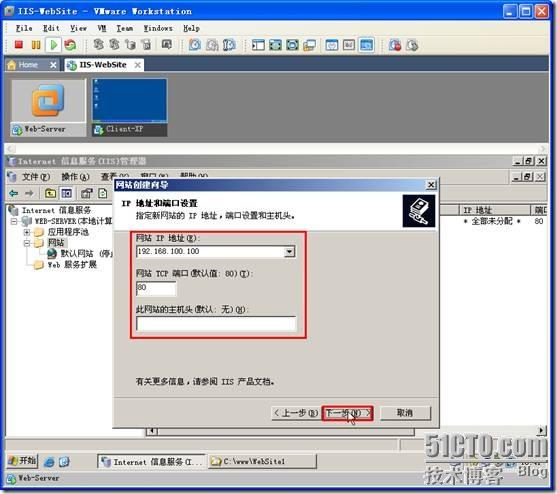Open the 操作 menu in IIS Manager
Image resolution: width=557 pixels, height=494 pixels.
(x=75, y=177)
